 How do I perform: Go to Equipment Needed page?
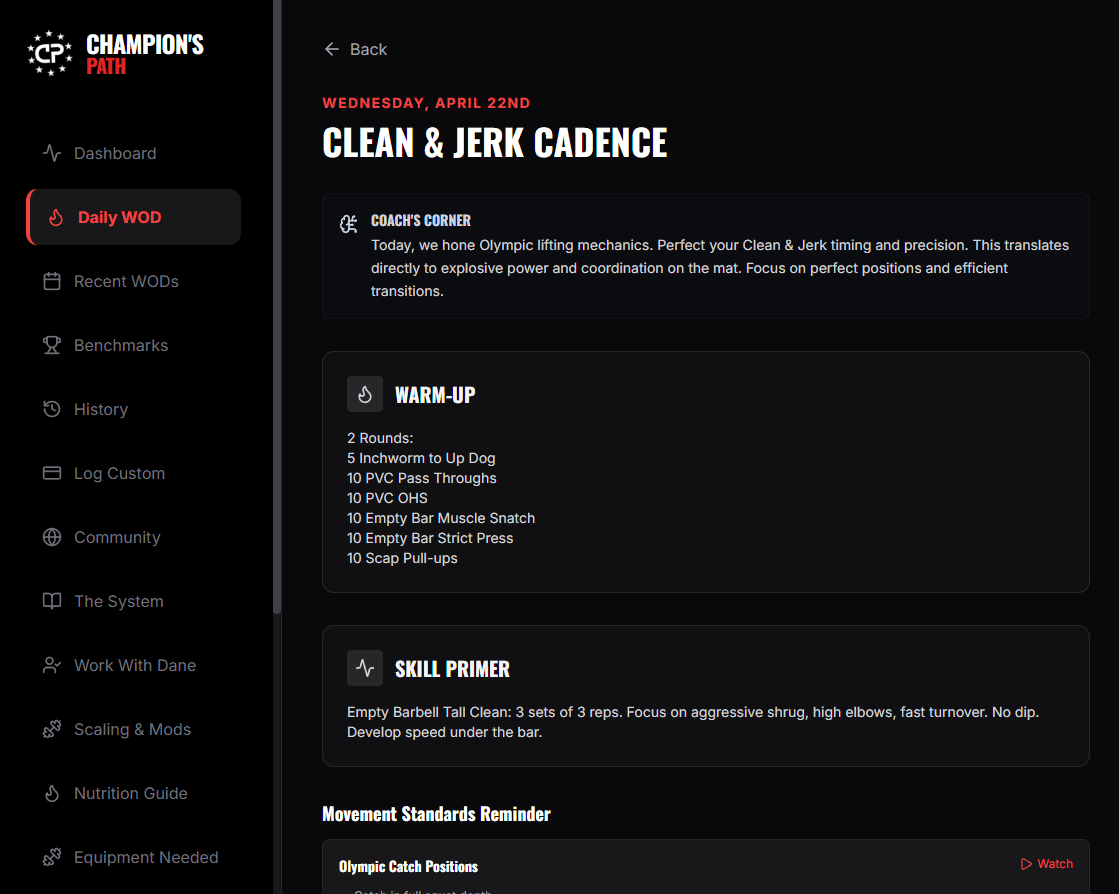click(x=146, y=857)
